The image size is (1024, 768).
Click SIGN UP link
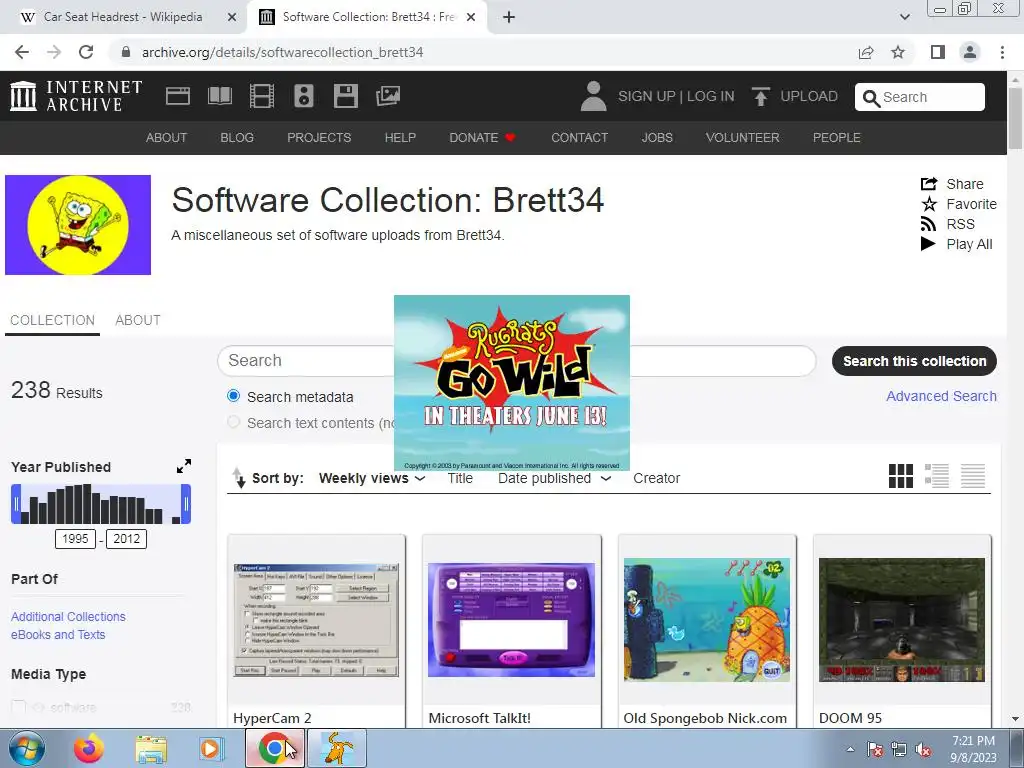pyautogui.click(x=647, y=96)
